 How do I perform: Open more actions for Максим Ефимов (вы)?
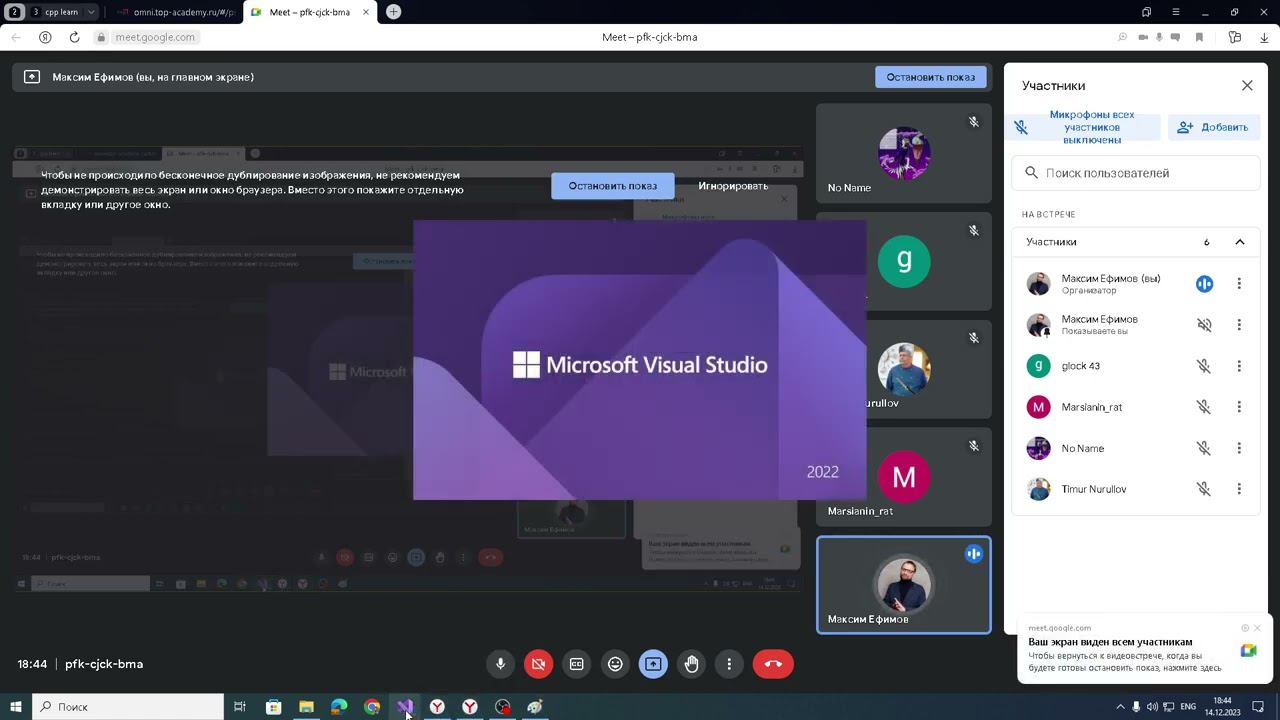[1239, 284]
